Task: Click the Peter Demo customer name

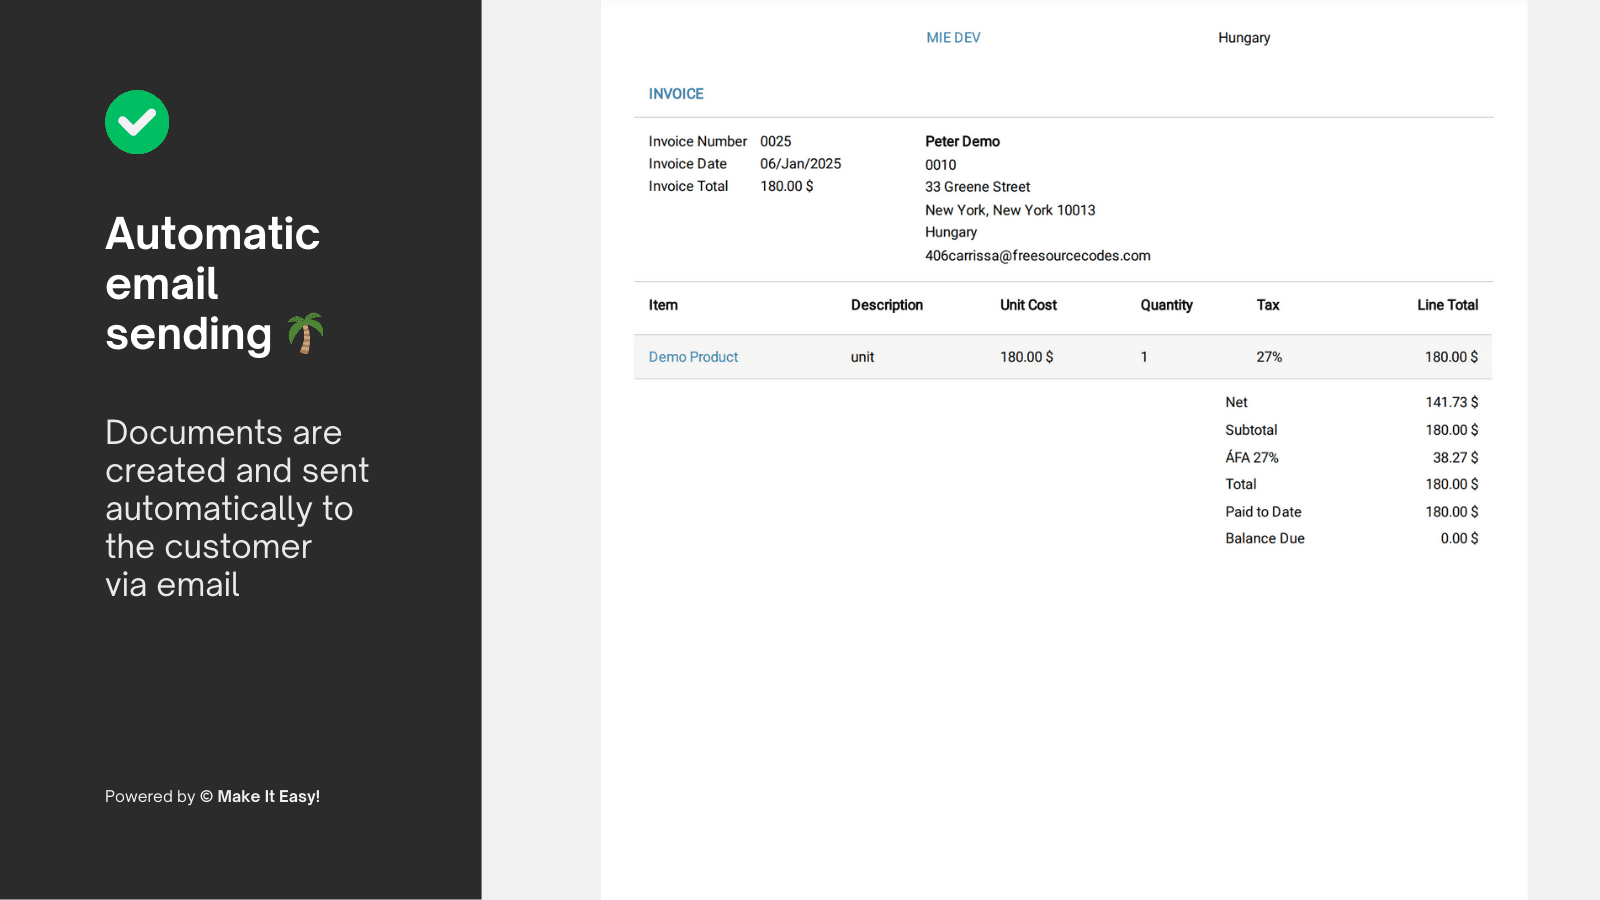Action: (x=962, y=142)
